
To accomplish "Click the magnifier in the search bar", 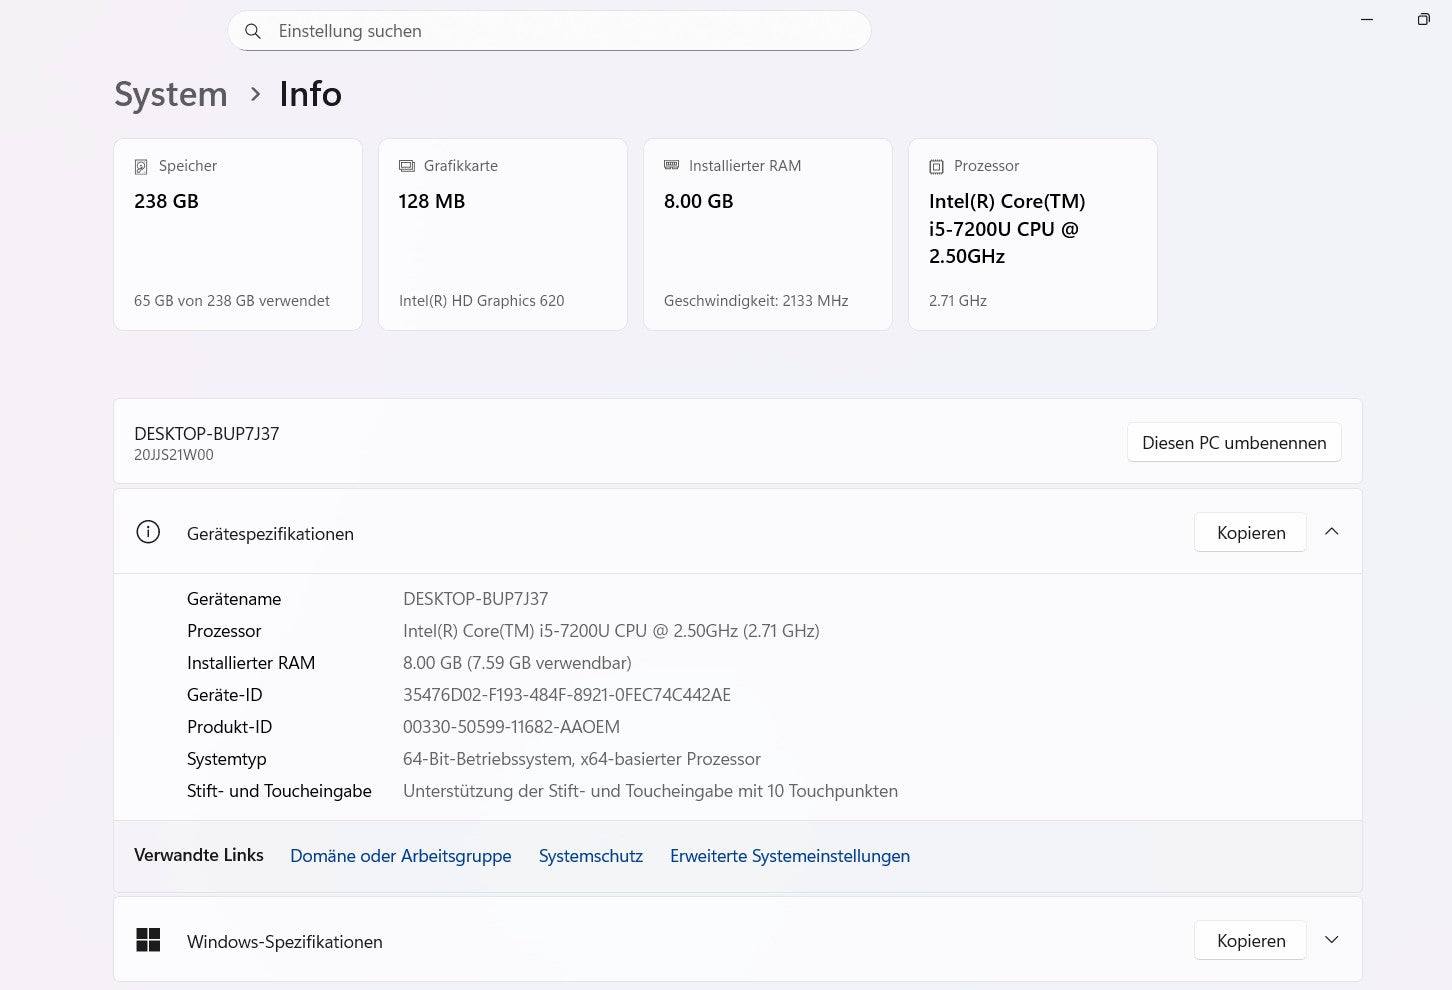I will pyautogui.click(x=253, y=31).
